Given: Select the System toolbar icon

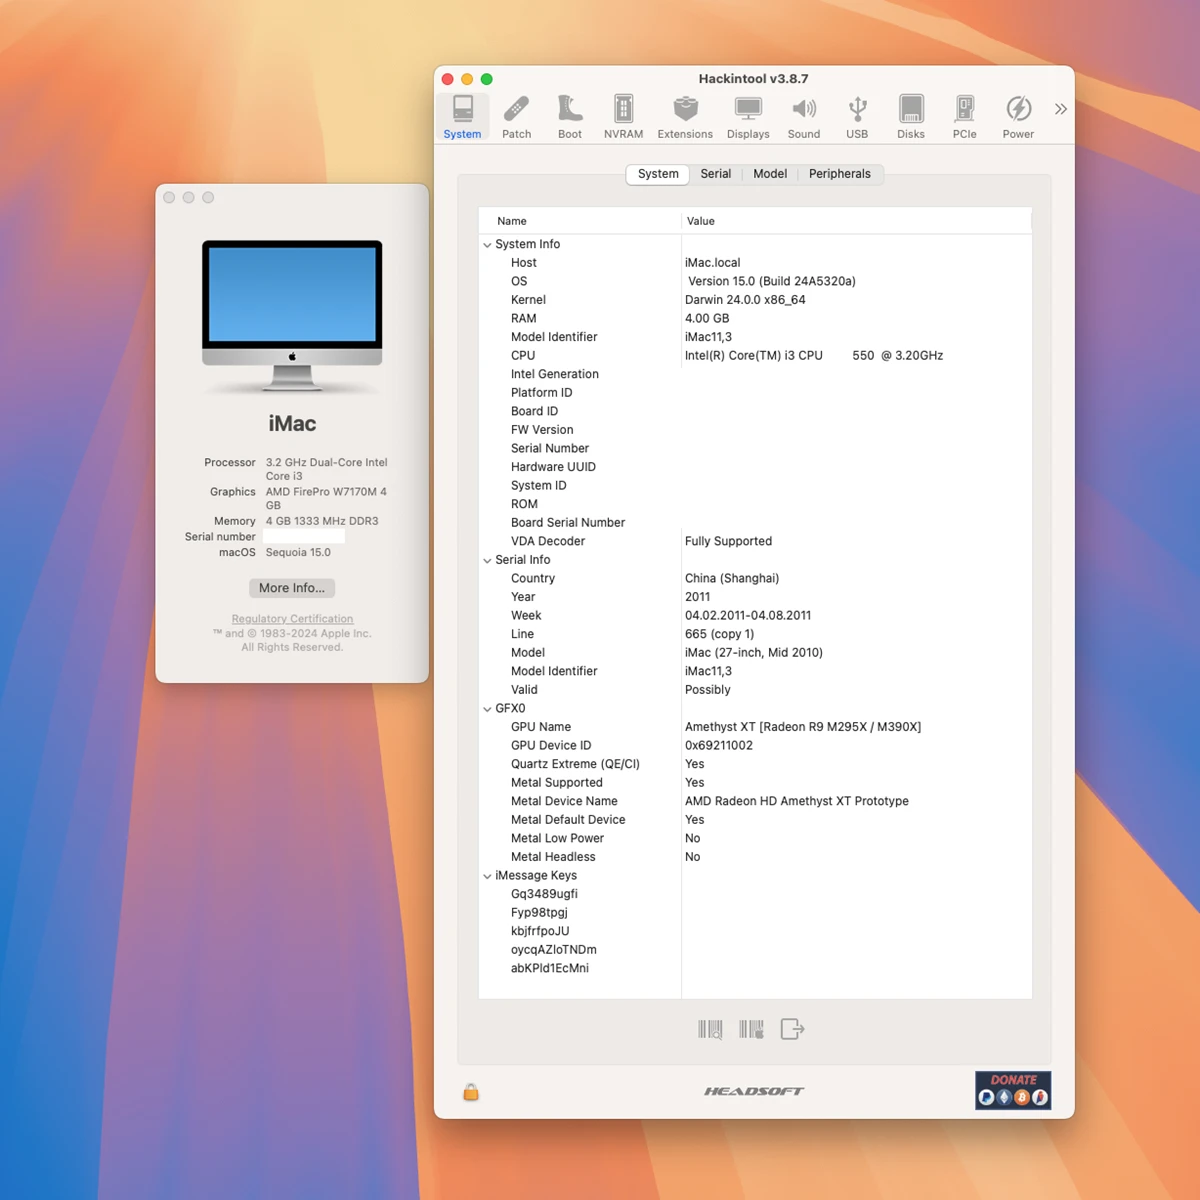Looking at the screenshot, I should 462,116.
